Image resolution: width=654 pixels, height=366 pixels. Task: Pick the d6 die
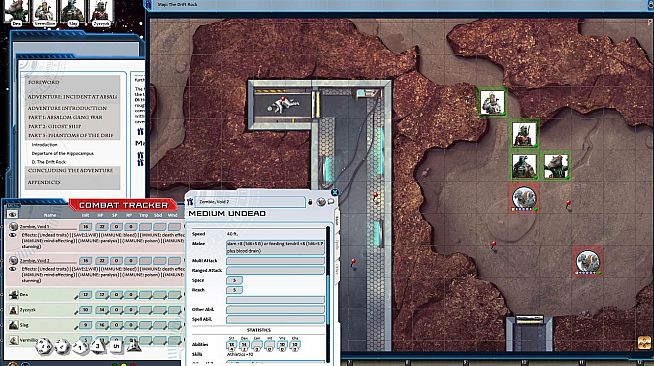click(116, 346)
